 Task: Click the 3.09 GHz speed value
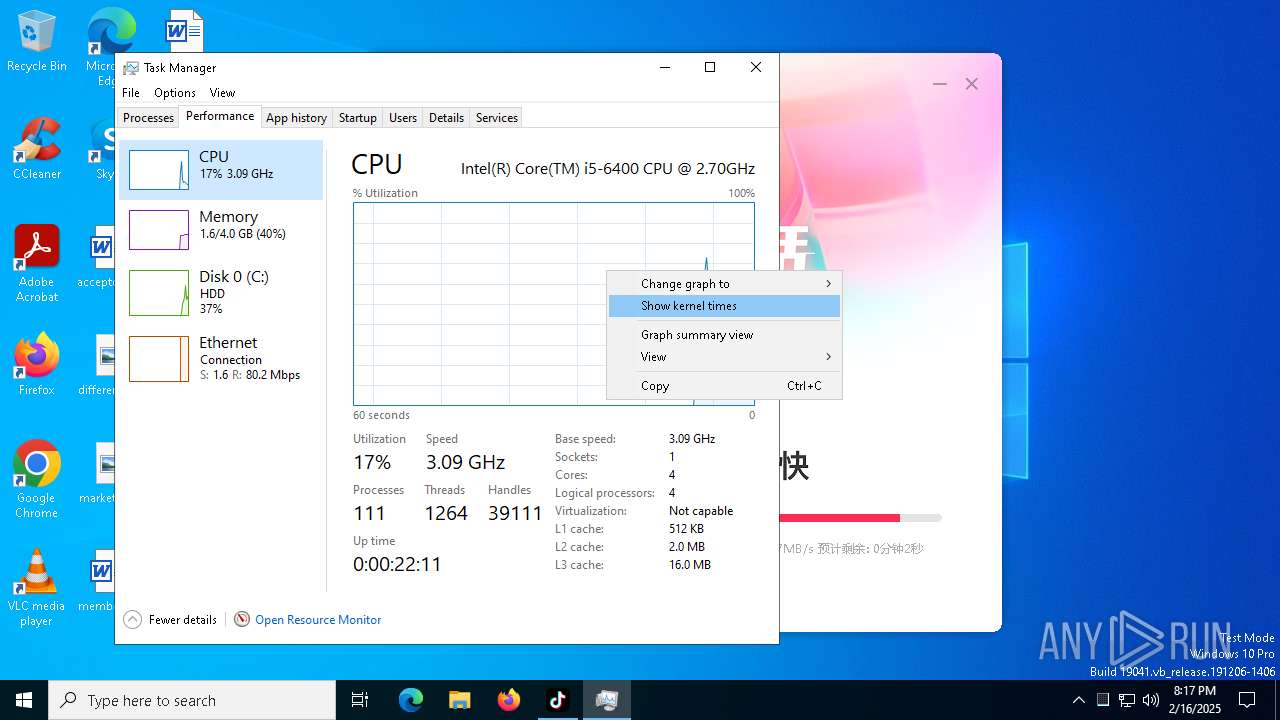[465, 462]
